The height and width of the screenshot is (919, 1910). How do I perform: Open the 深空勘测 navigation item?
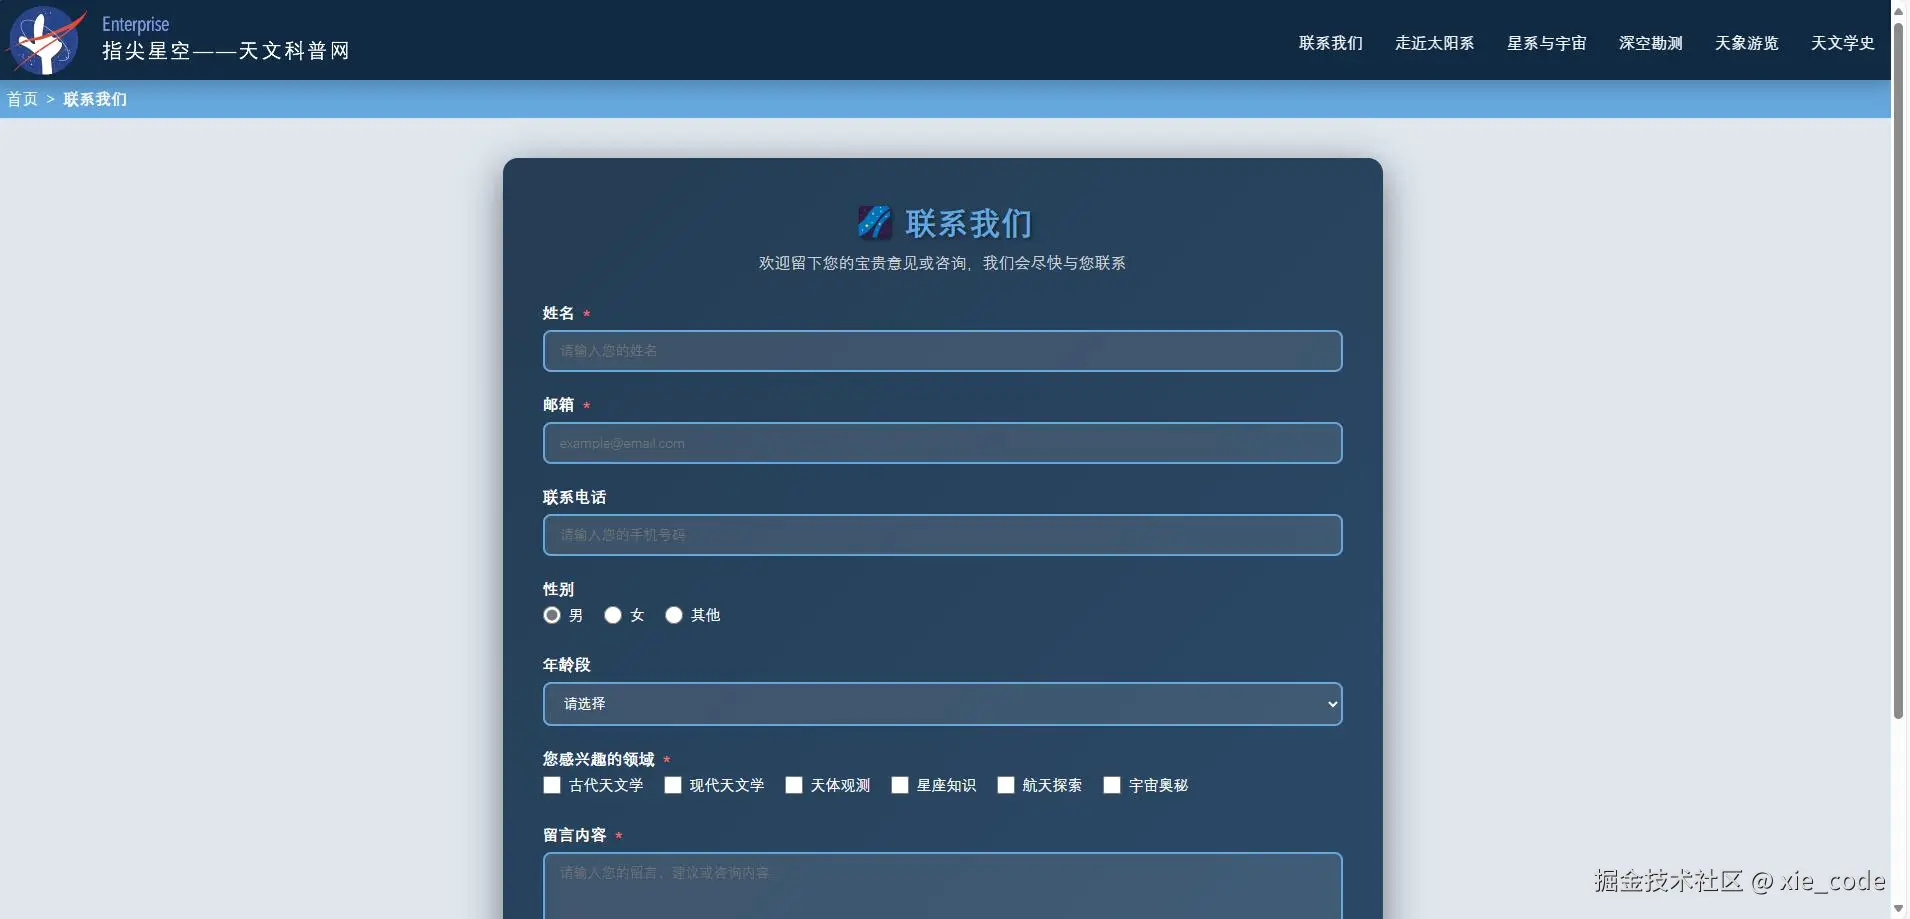(1650, 43)
